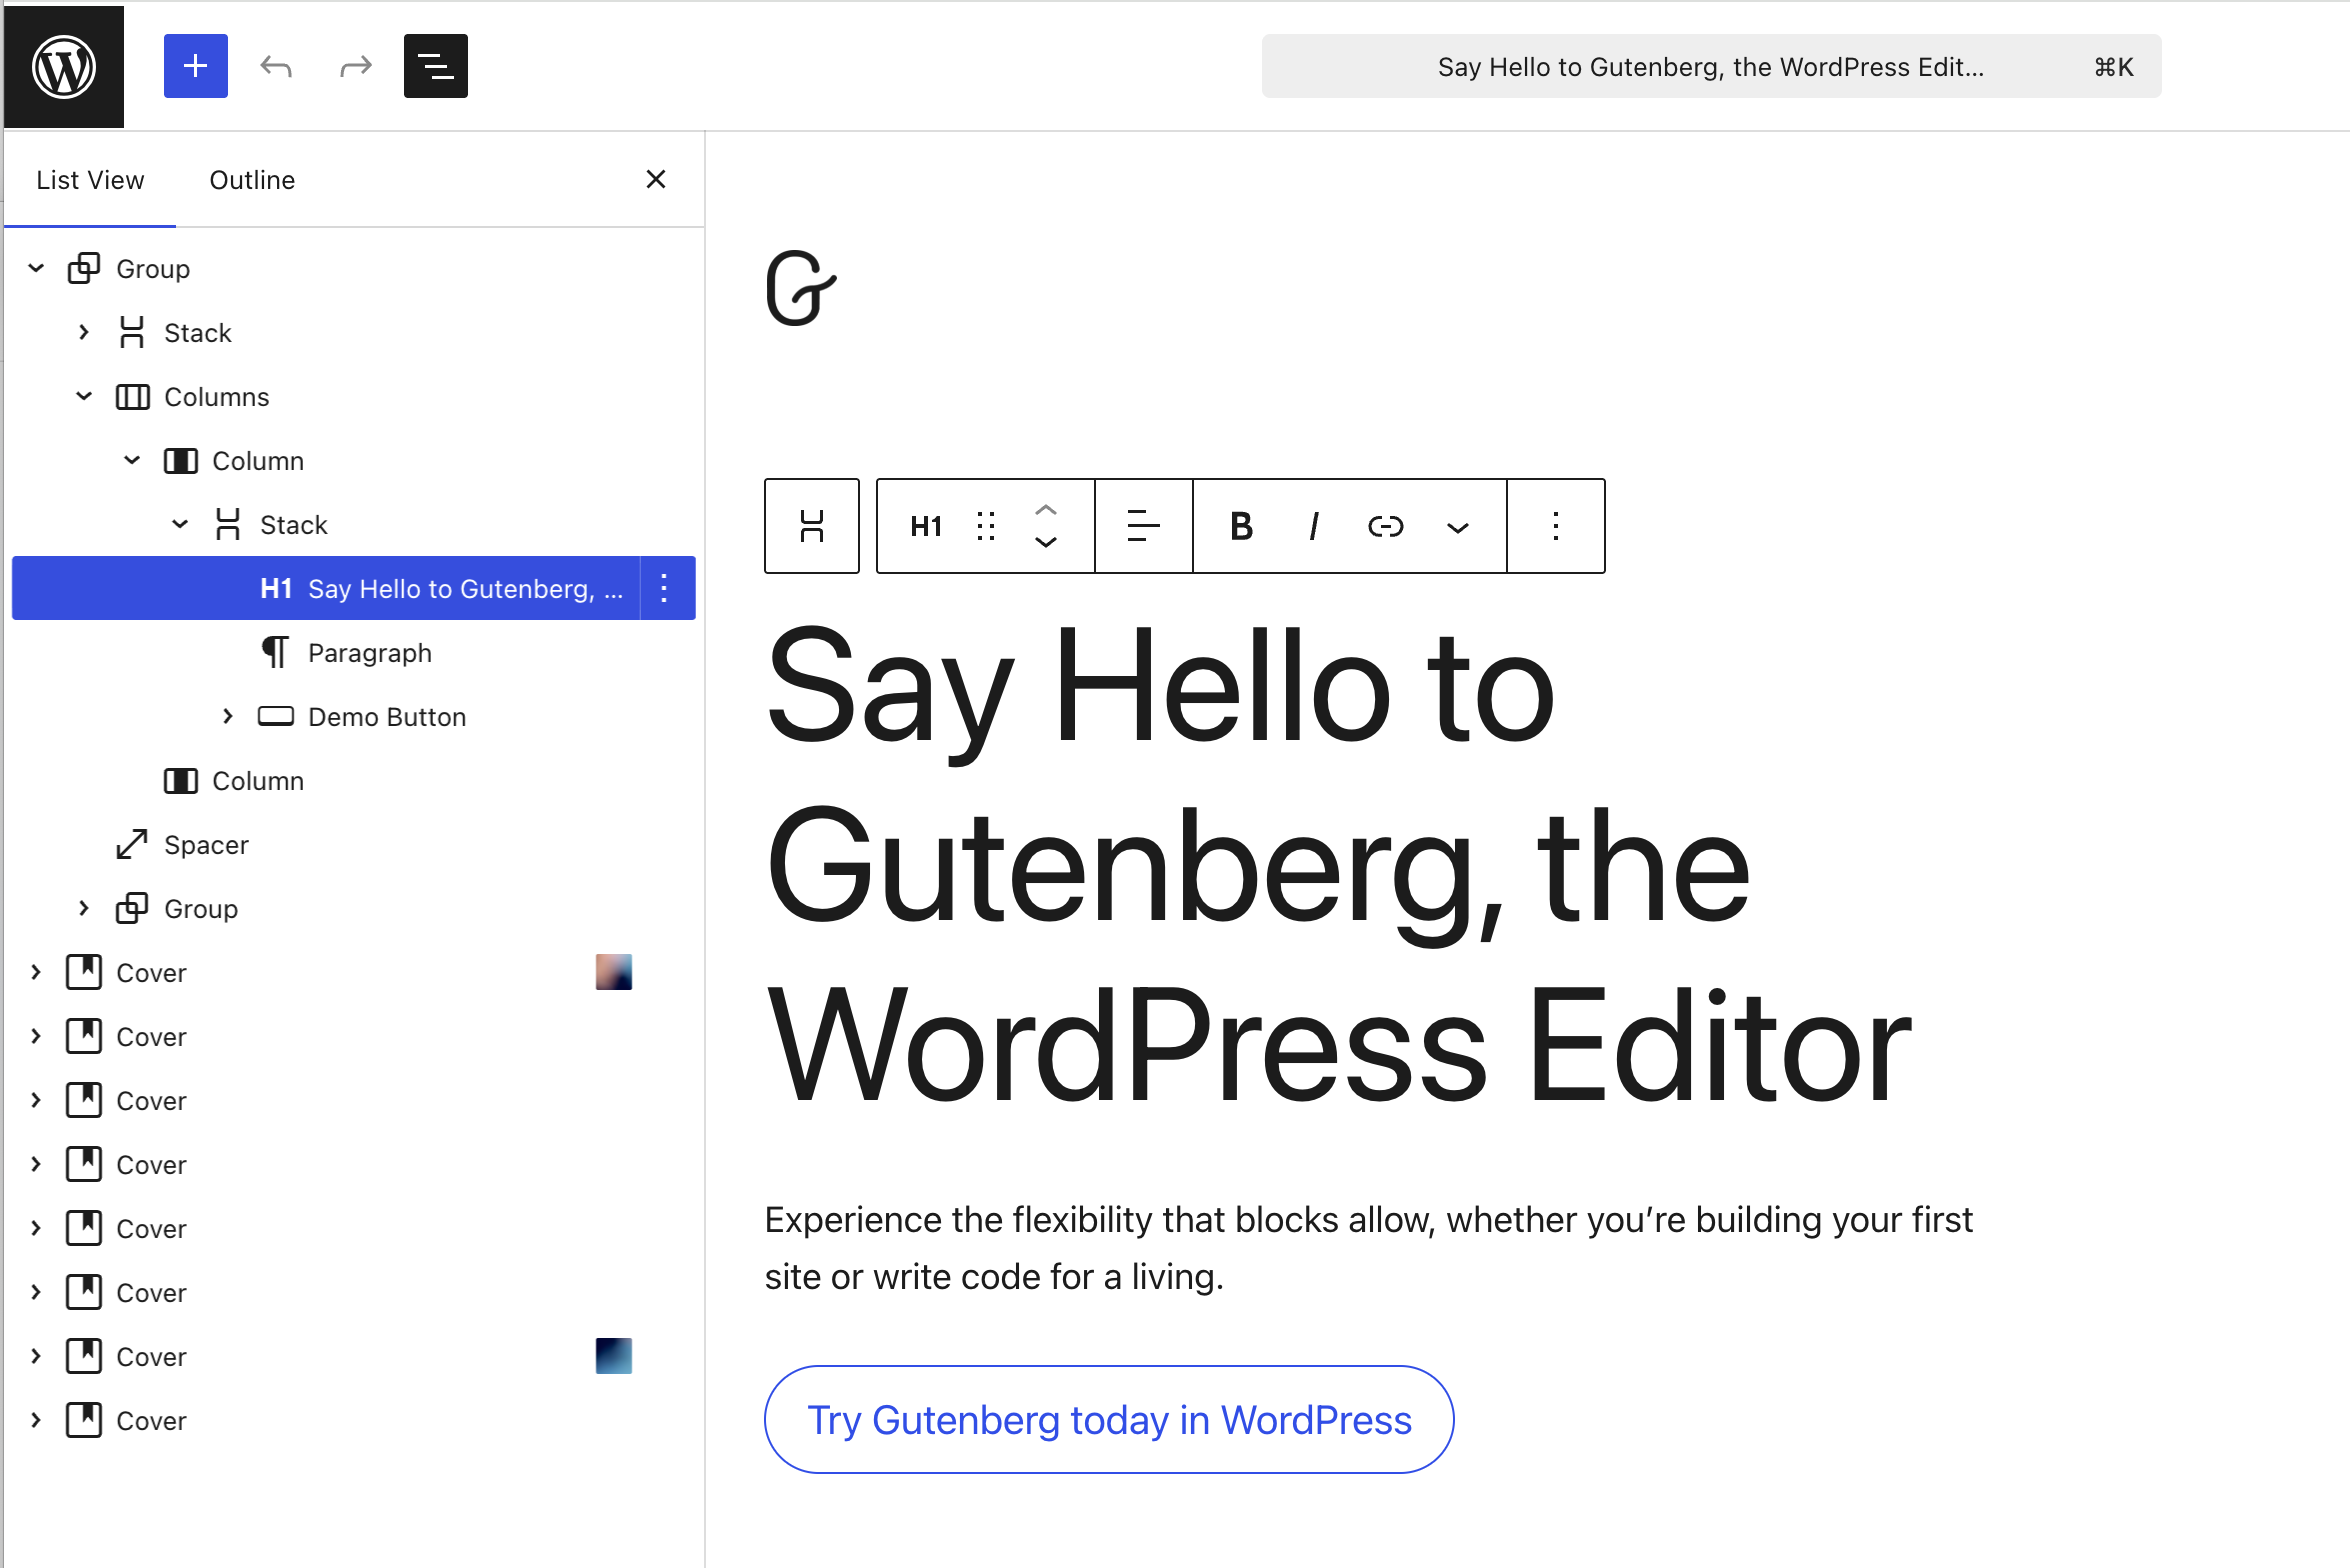Toggle the document overview list view button
2350x1568 pixels.
(x=436, y=66)
